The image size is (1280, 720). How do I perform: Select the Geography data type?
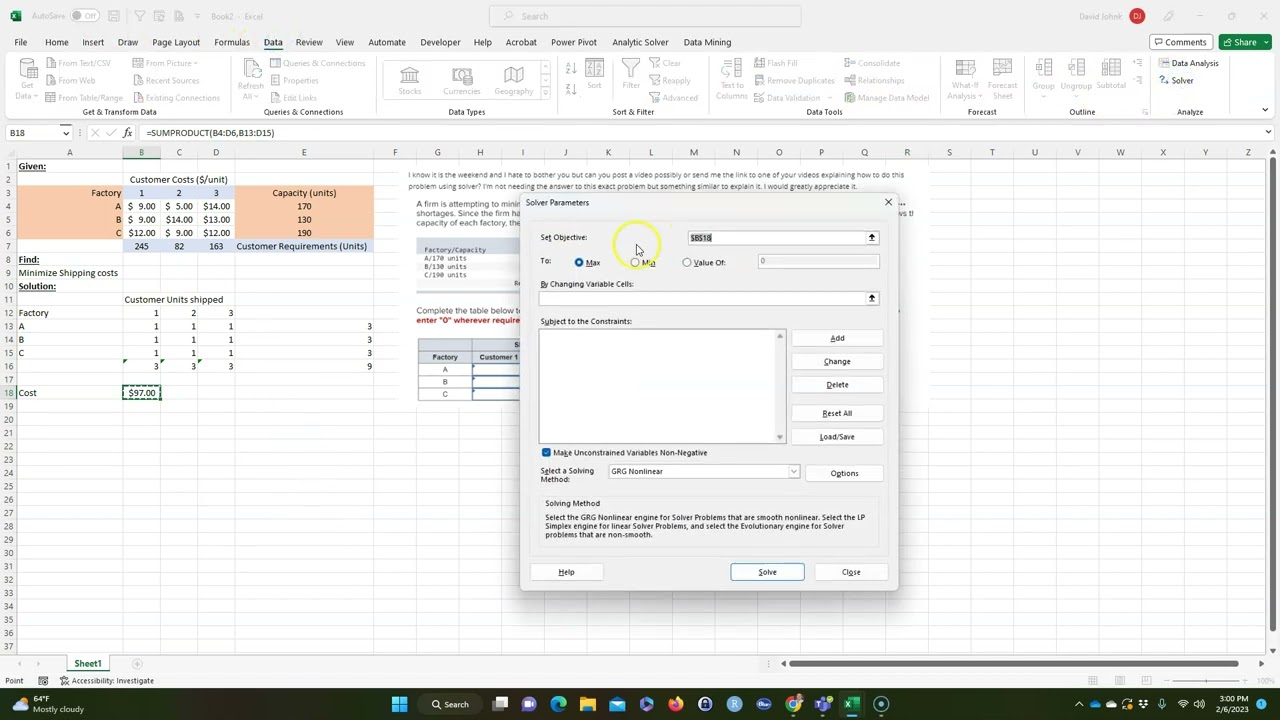pos(514,81)
